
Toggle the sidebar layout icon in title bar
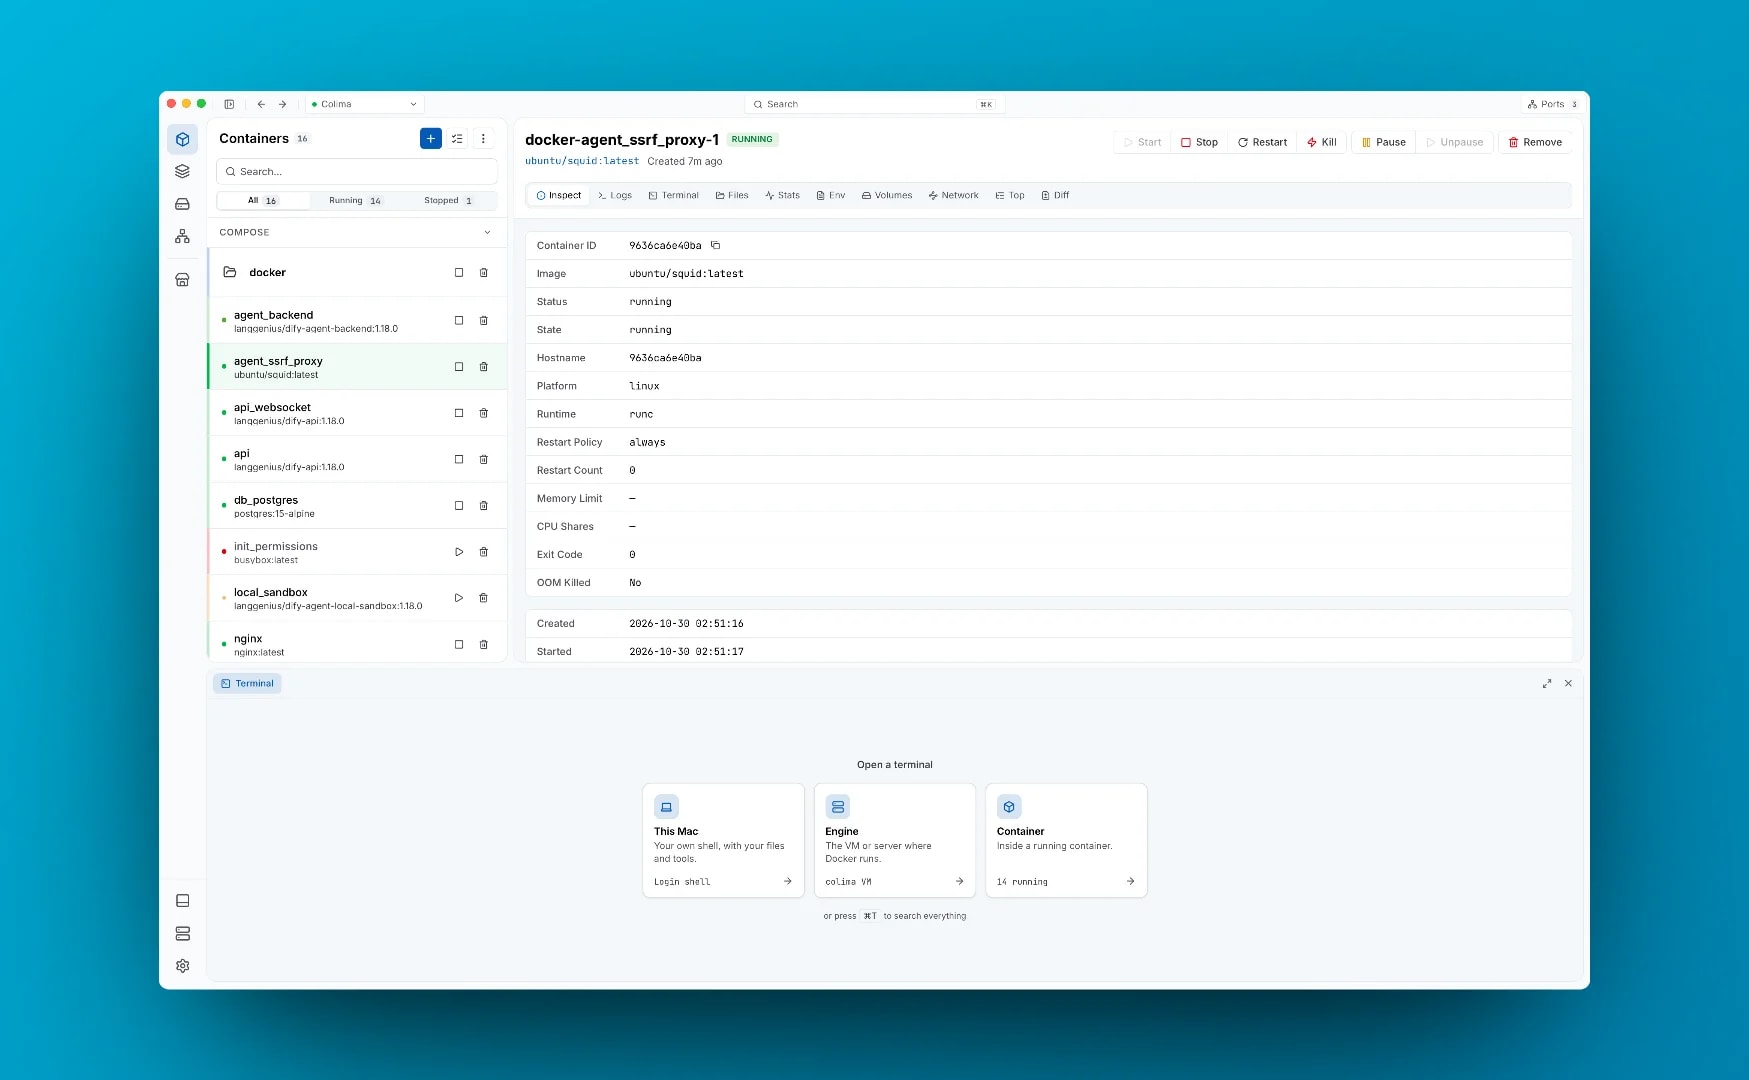(x=229, y=104)
